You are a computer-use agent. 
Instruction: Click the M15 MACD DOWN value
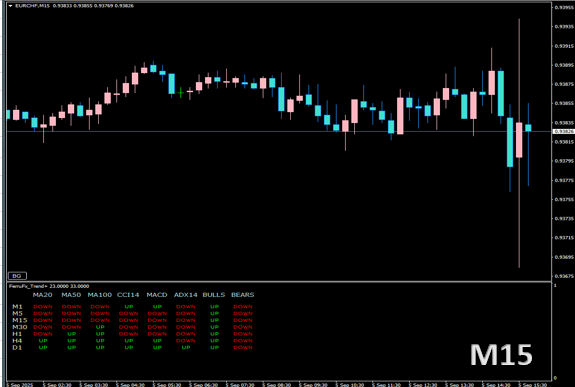tap(157, 320)
